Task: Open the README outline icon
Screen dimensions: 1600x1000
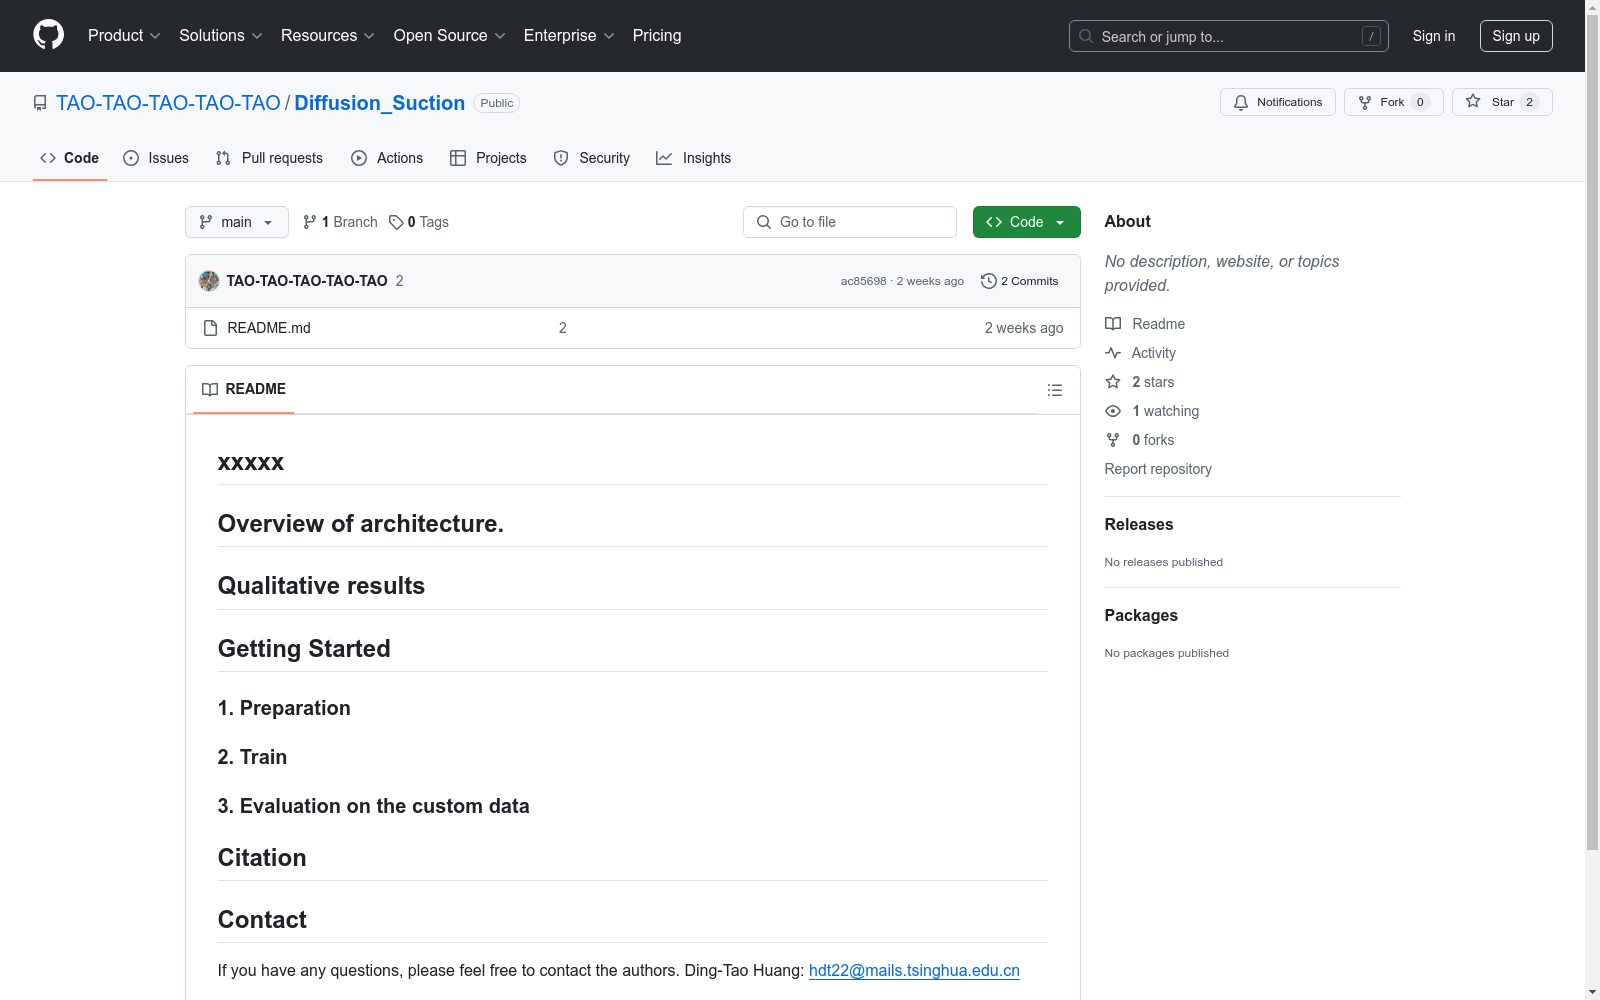Action: point(1055,390)
